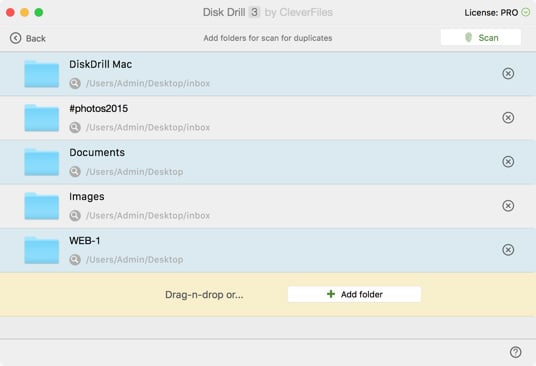Remove the DiskDrill Mac folder from list
This screenshot has height=366, width=536.
(508, 73)
